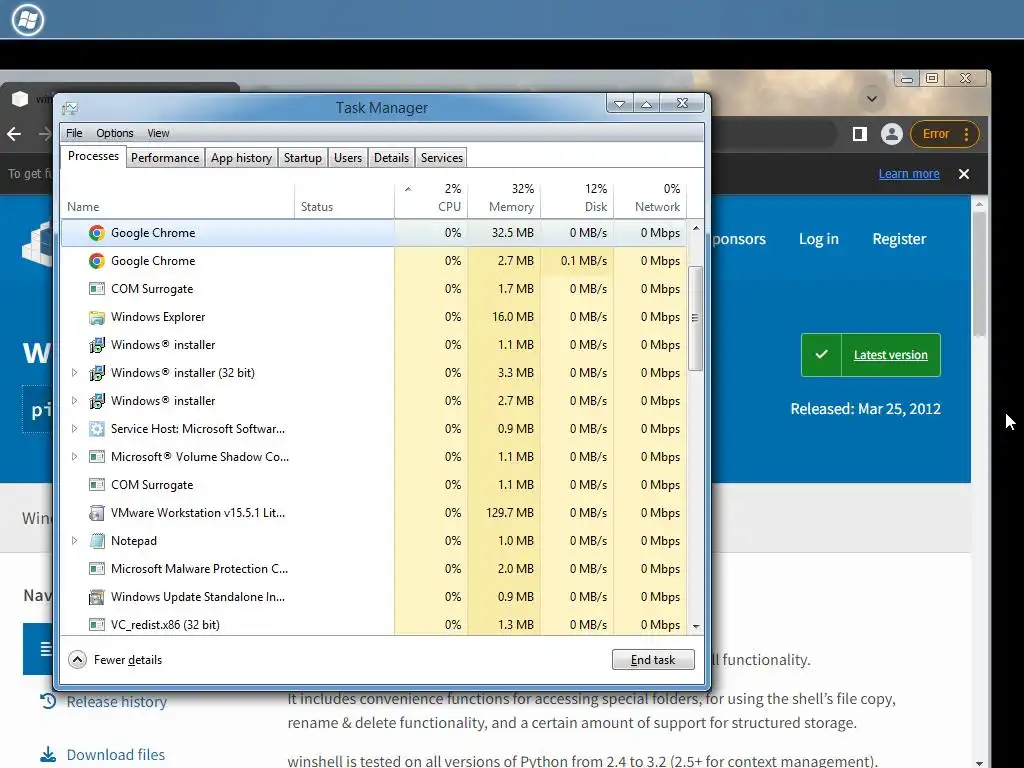Click the Chrome page vertical scrollbar thumb
The height and width of the screenshot is (768, 1024).
979,274
